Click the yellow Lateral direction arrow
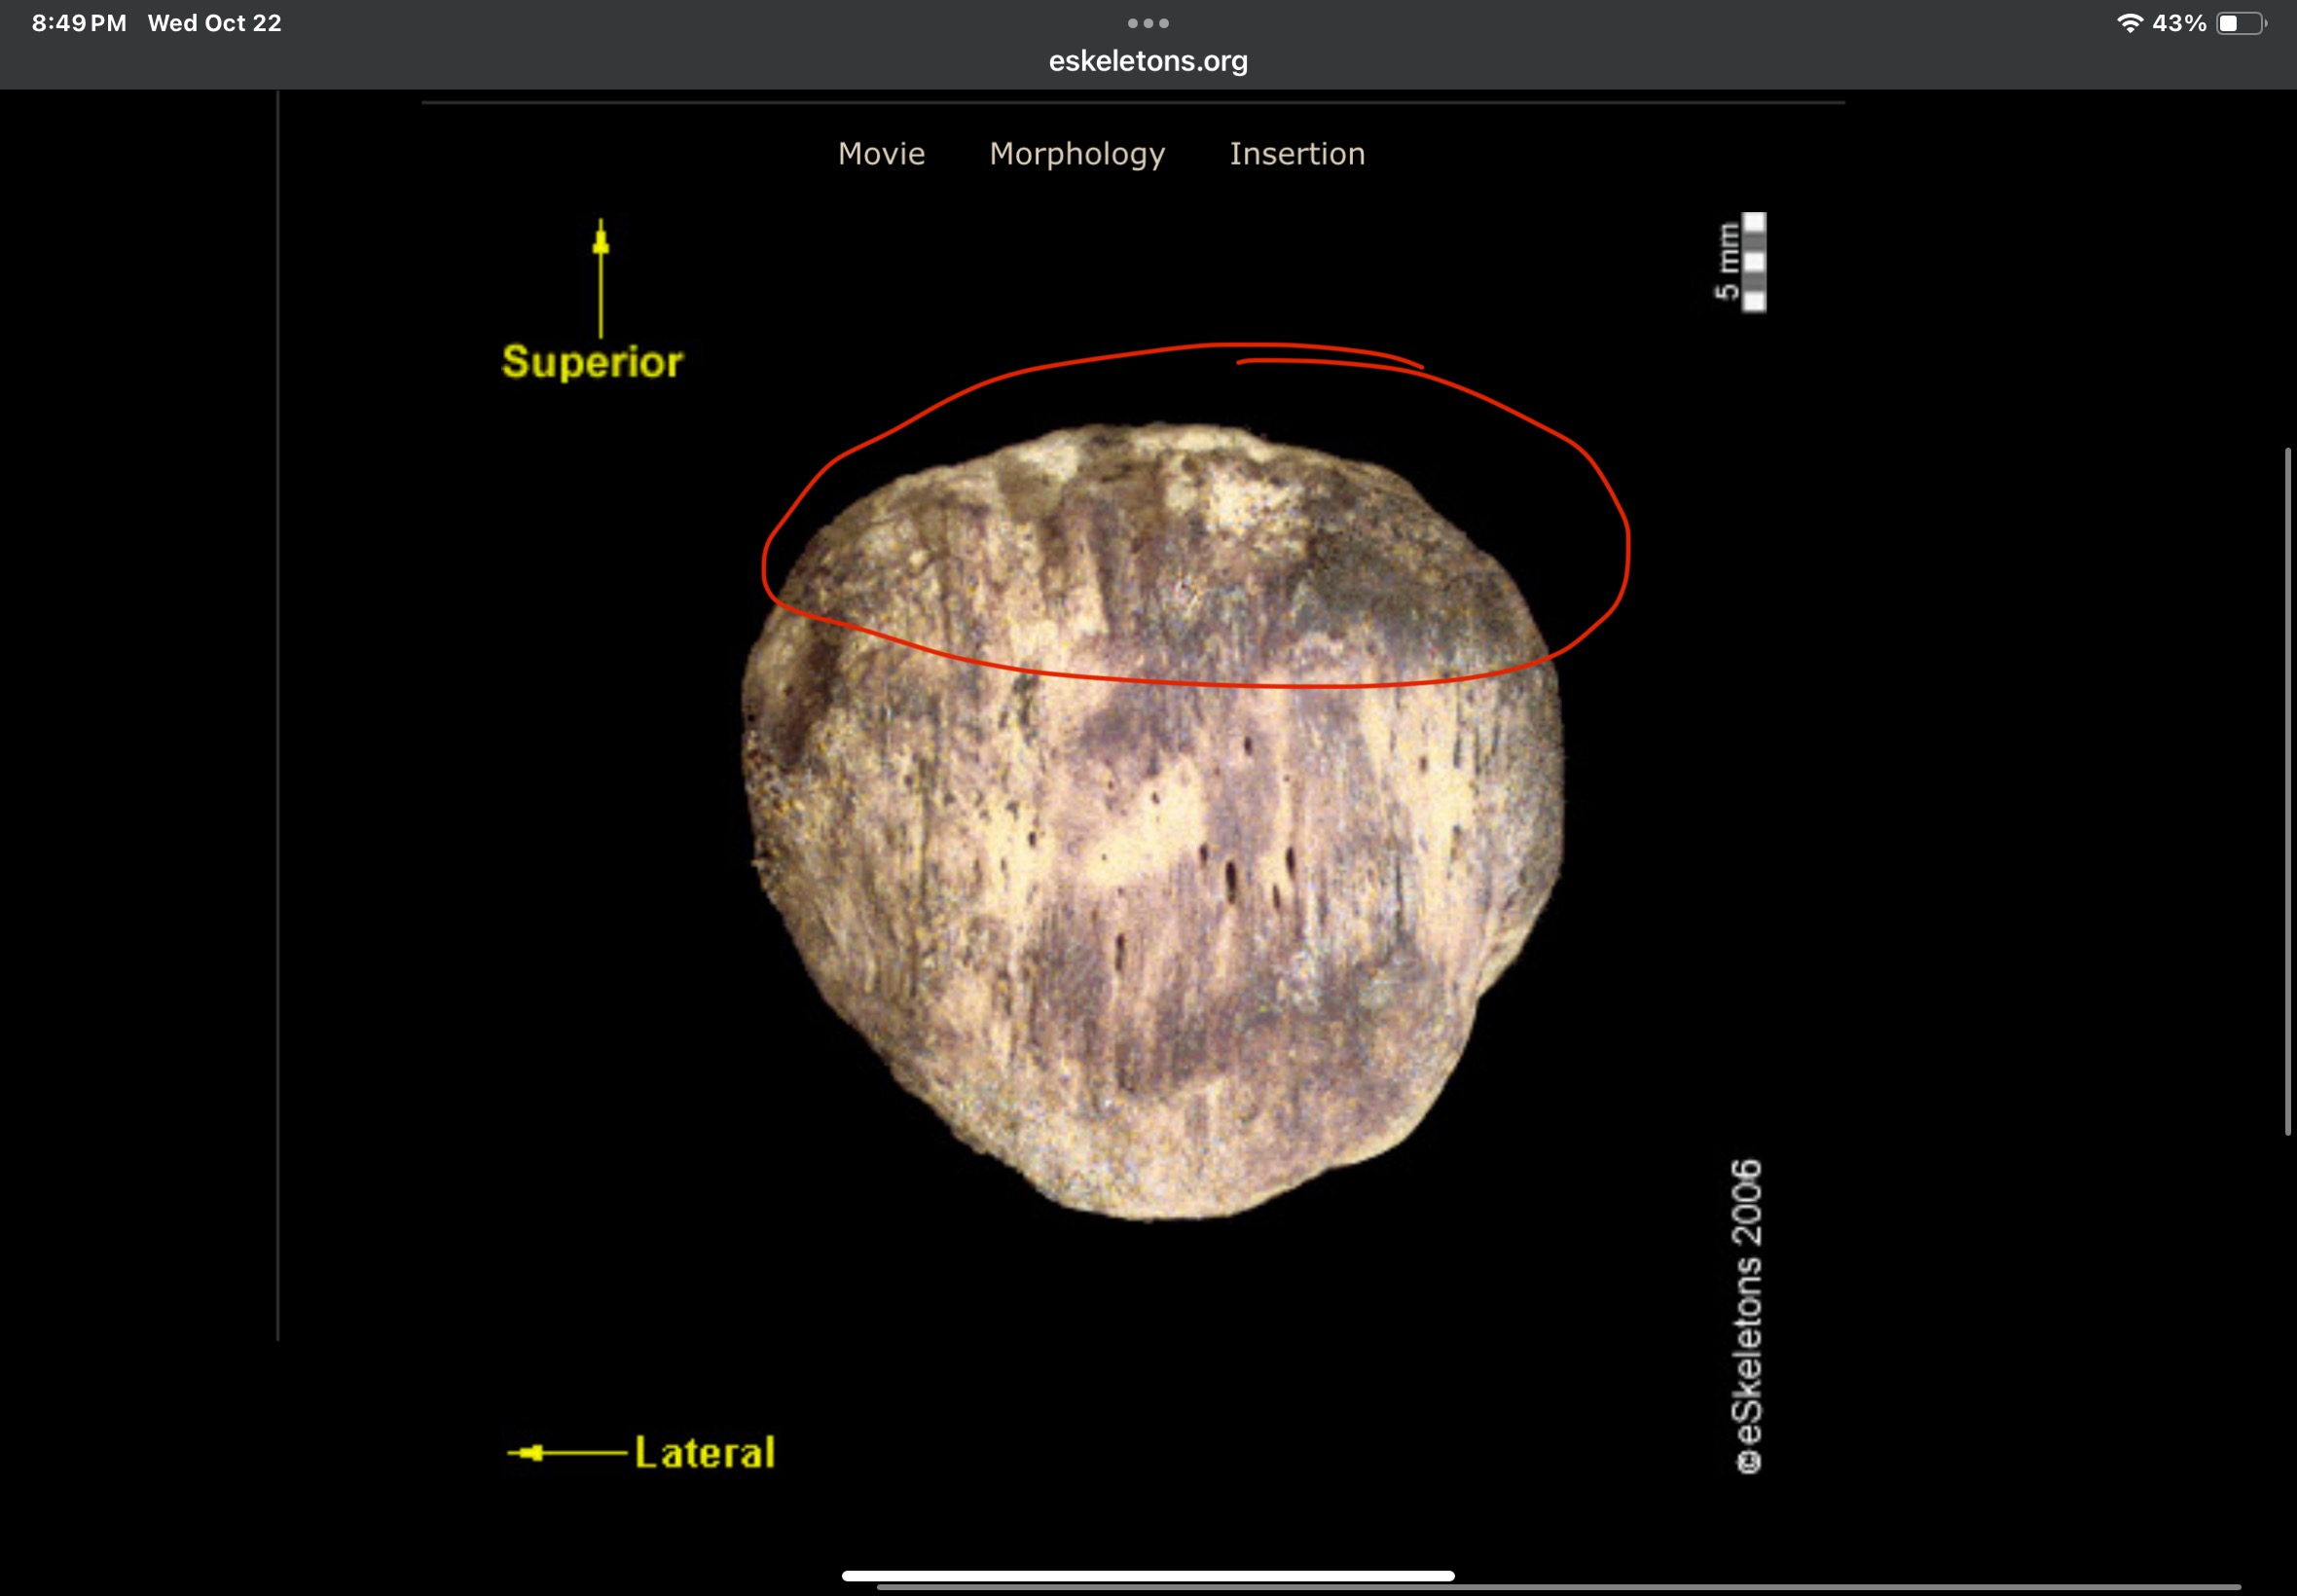 [x=566, y=1452]
